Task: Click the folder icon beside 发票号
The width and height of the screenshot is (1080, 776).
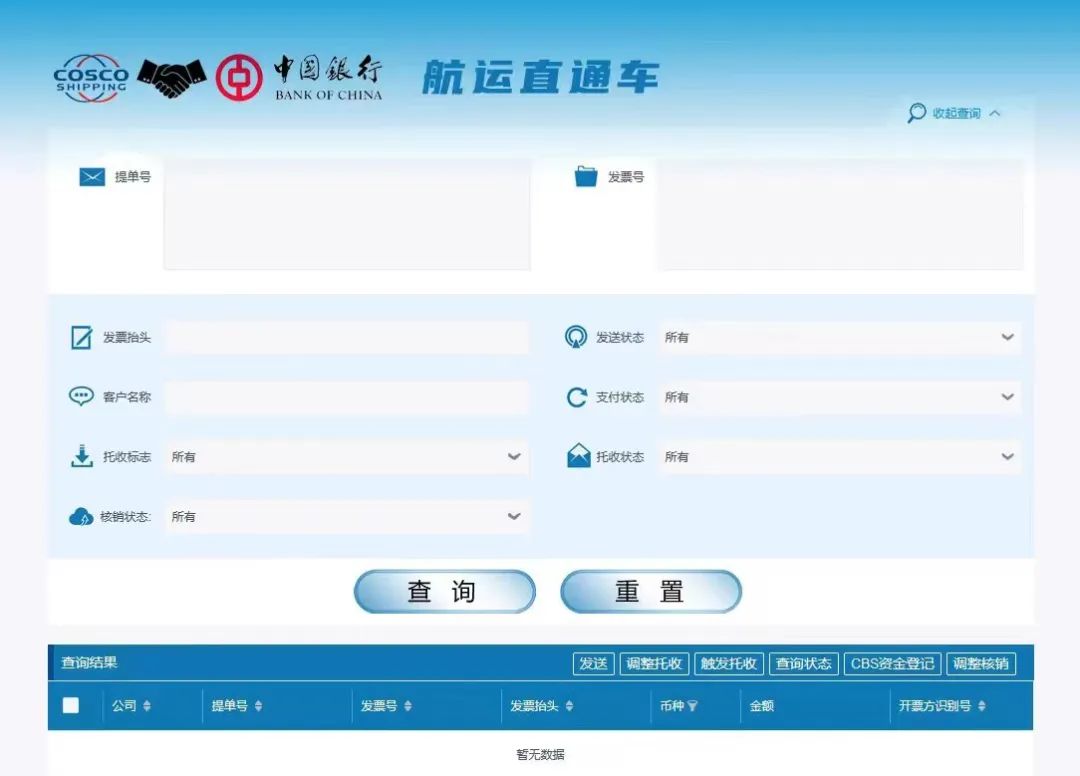Action: pos(586,177)
